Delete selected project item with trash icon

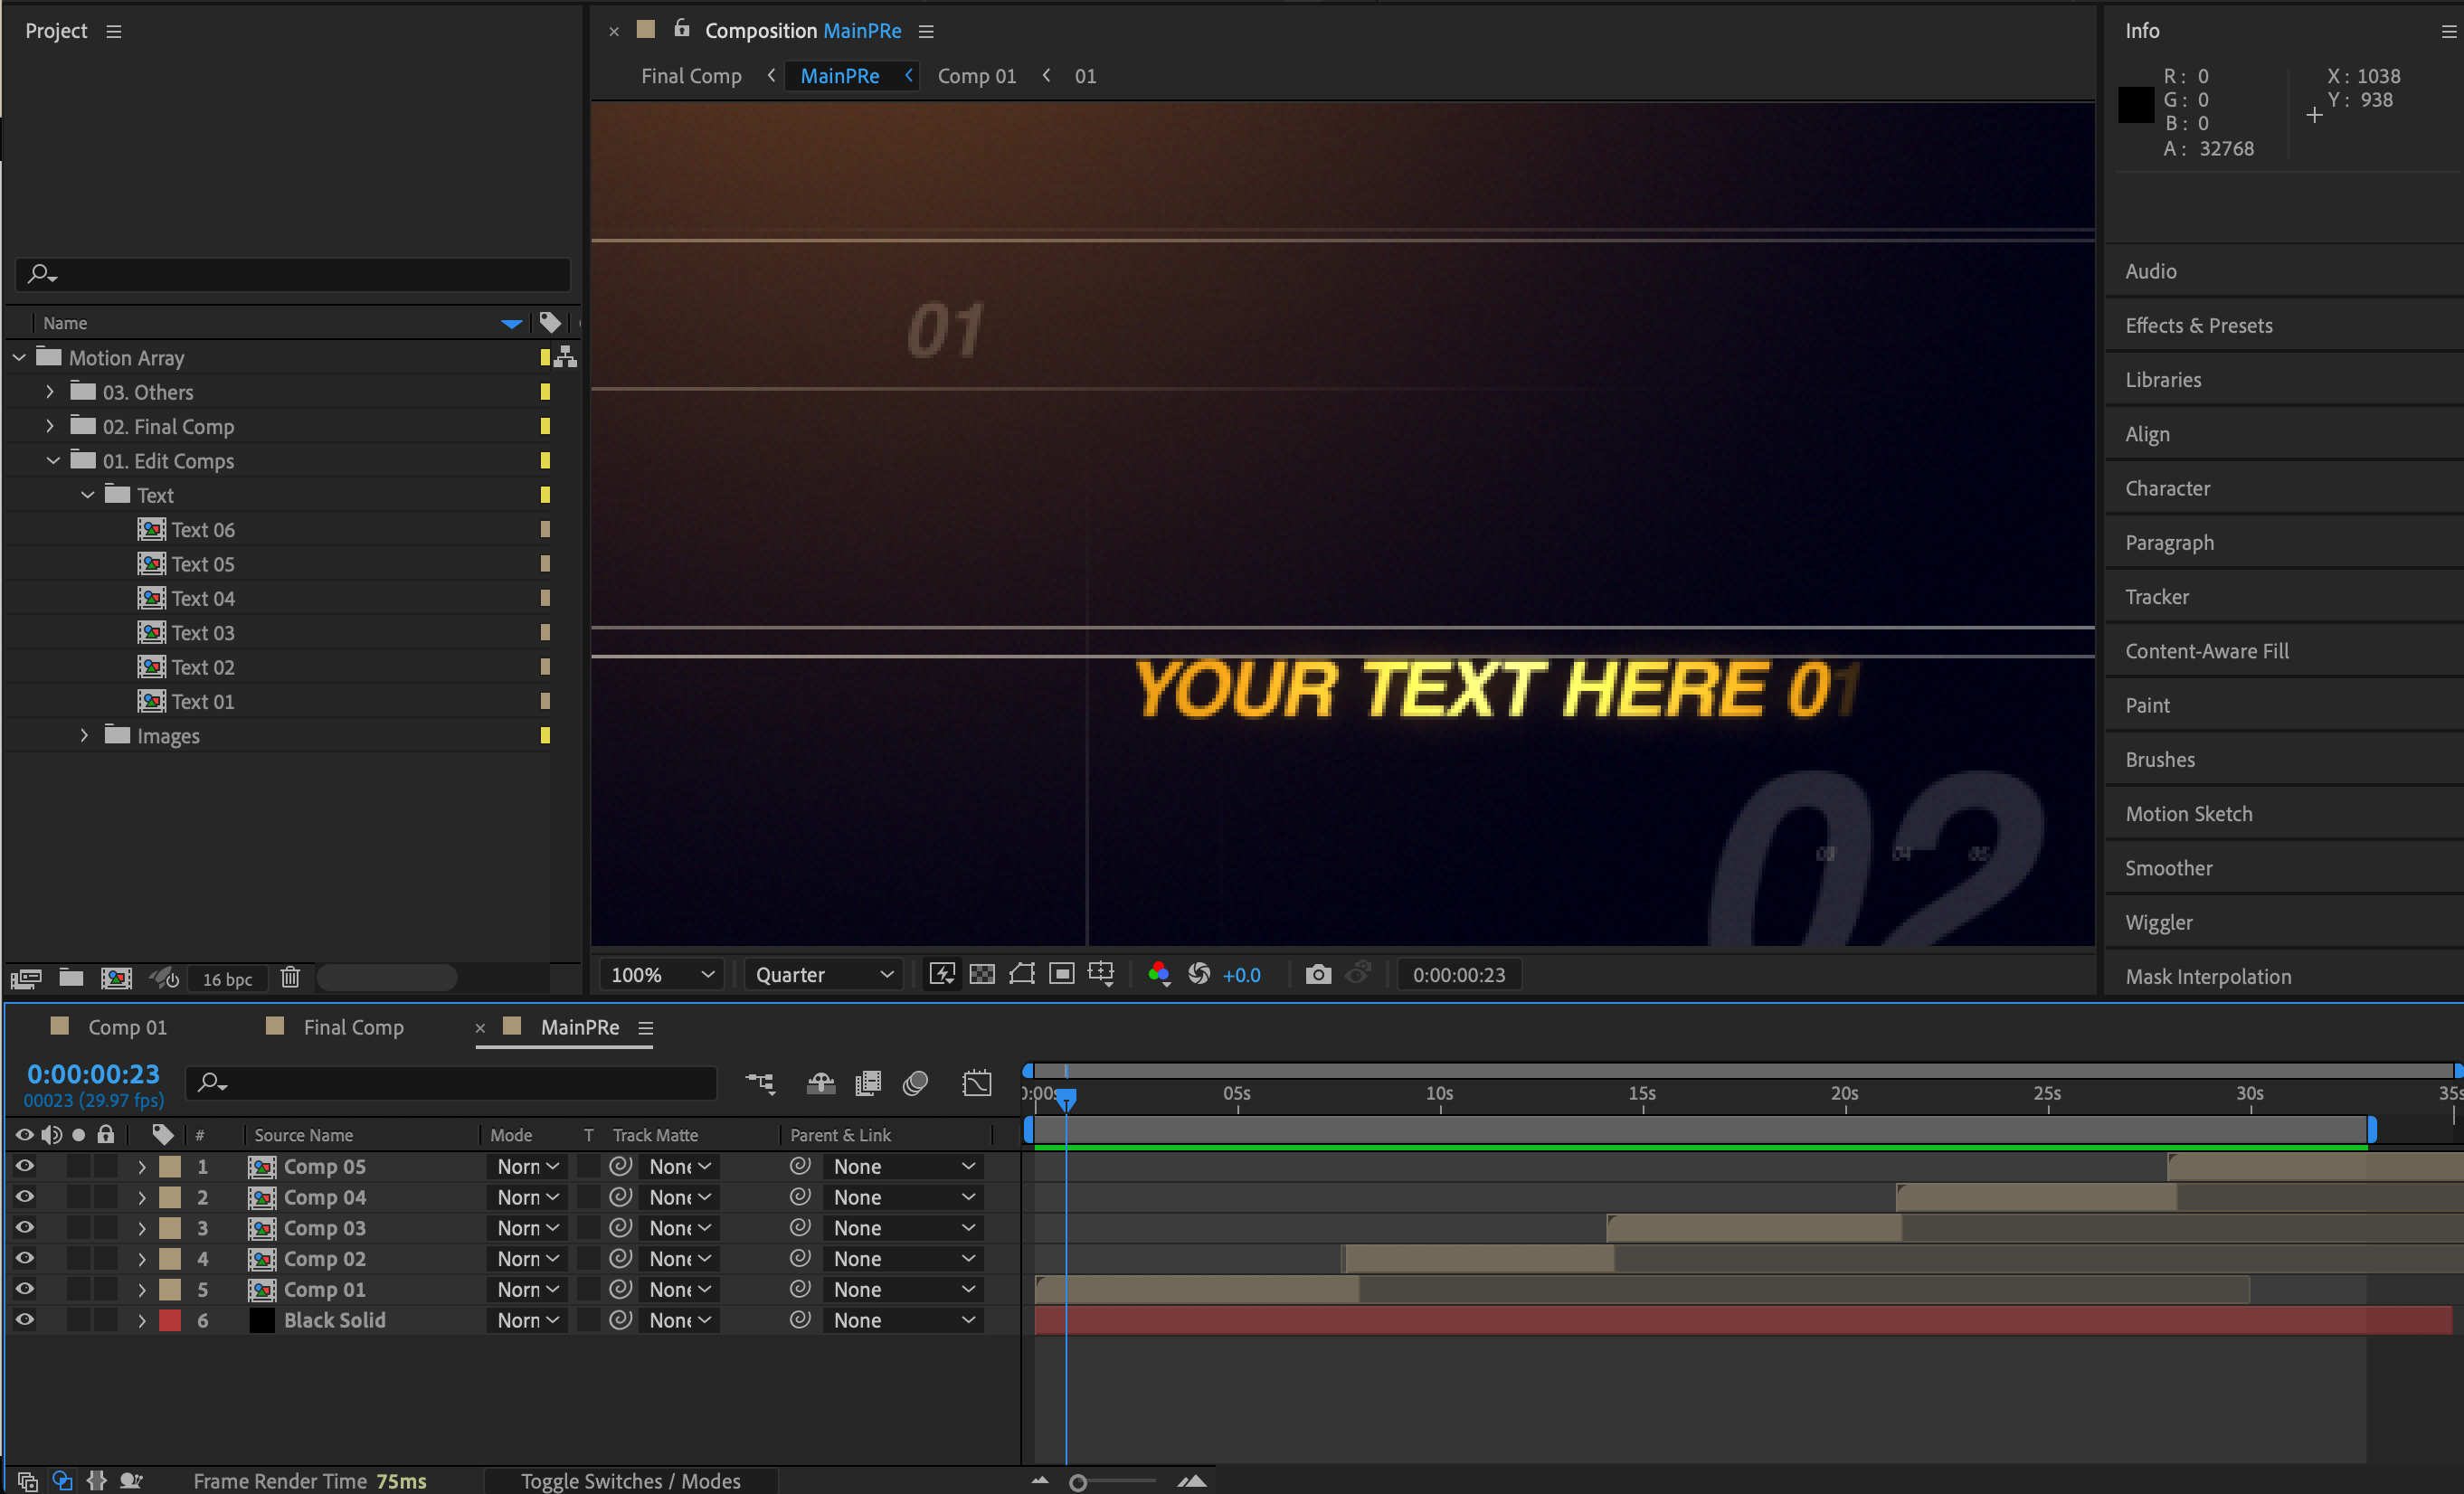[290, 977]
